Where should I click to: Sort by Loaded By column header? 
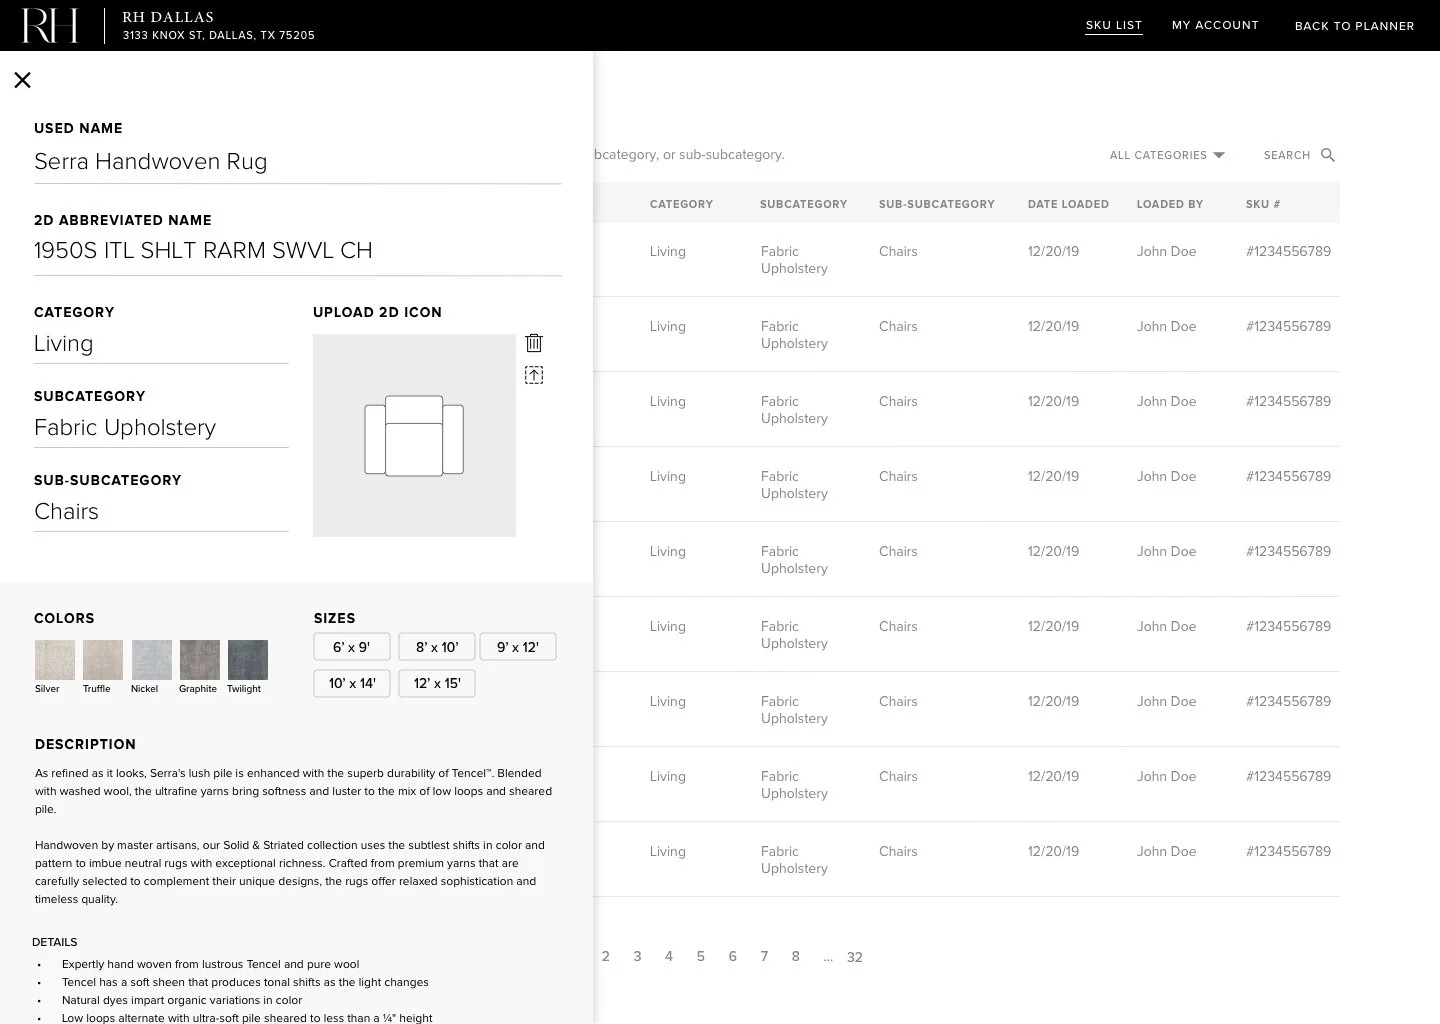point(1170,204)
